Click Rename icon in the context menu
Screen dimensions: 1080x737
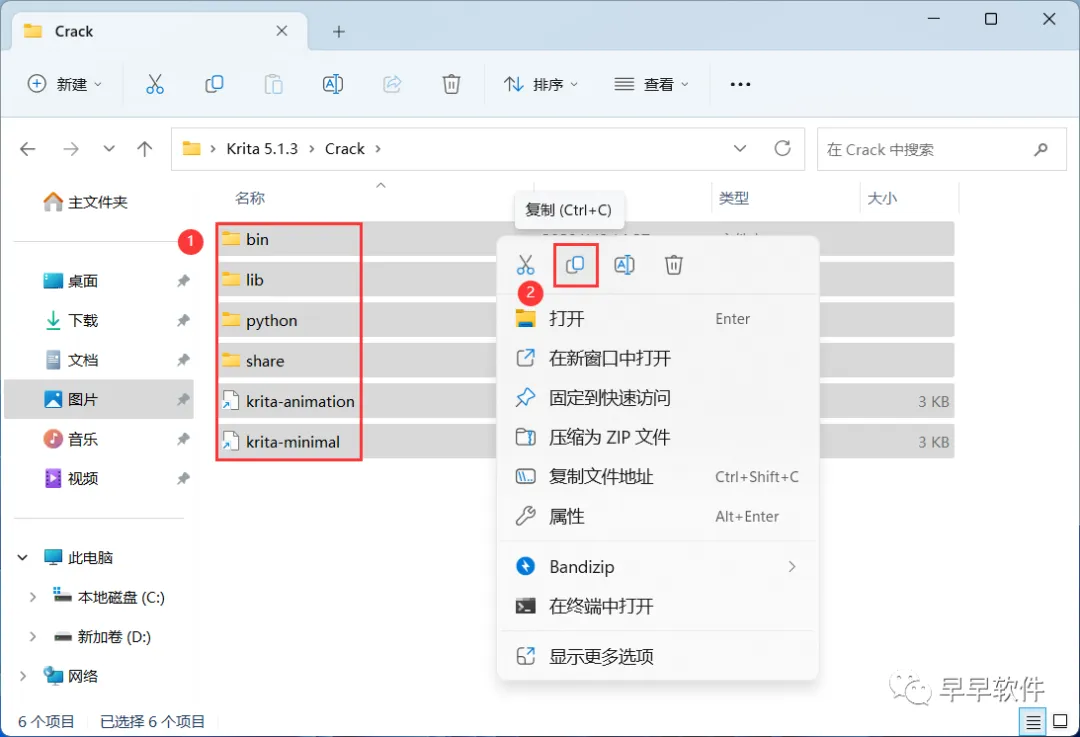point(625,264)
